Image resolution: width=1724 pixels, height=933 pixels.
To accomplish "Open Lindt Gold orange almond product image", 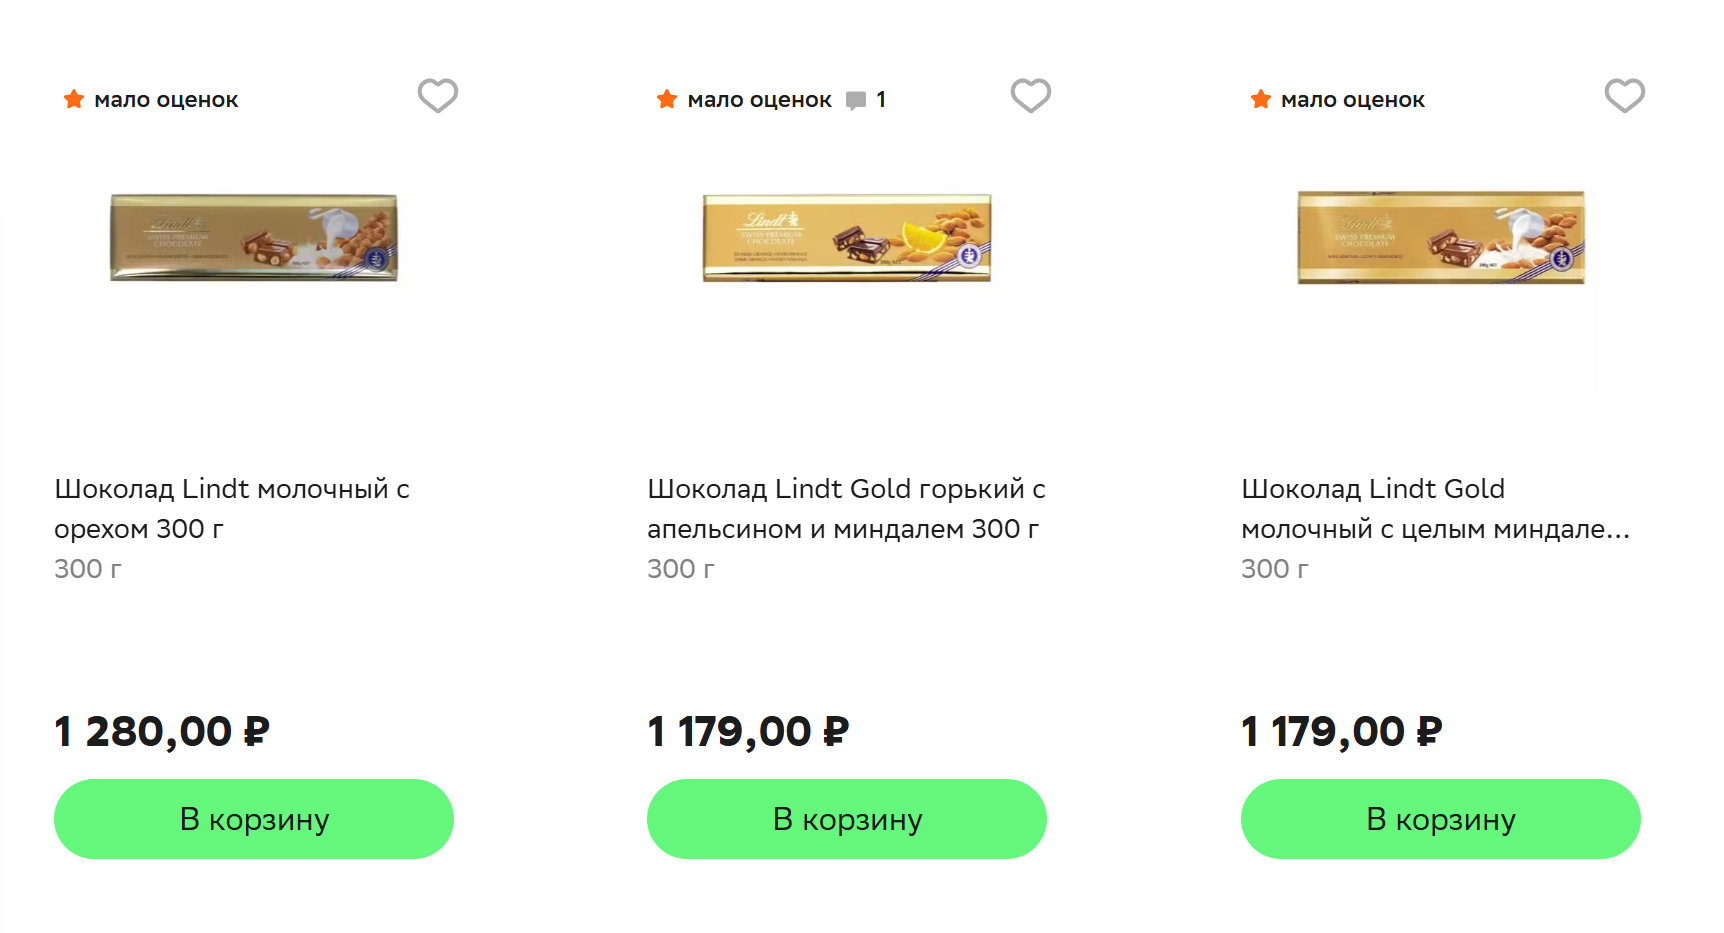I will 847,238.
